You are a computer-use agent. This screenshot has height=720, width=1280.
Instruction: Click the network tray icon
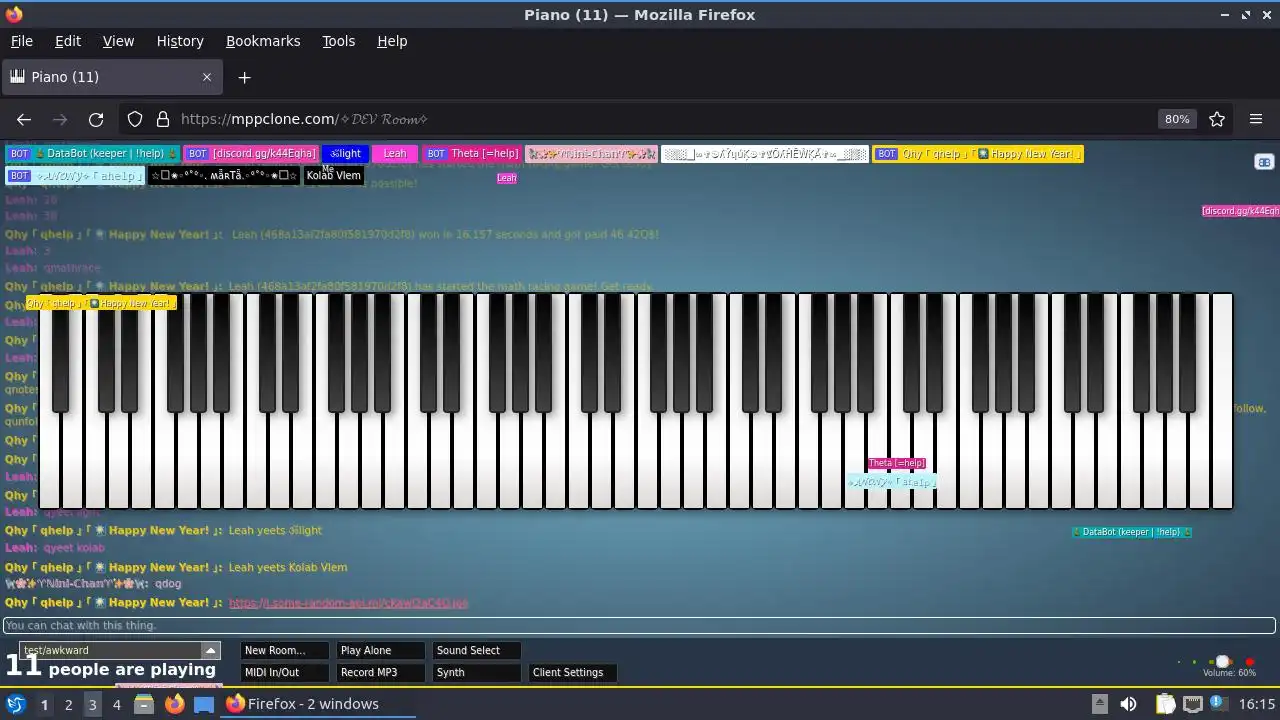pos(1192,704)
